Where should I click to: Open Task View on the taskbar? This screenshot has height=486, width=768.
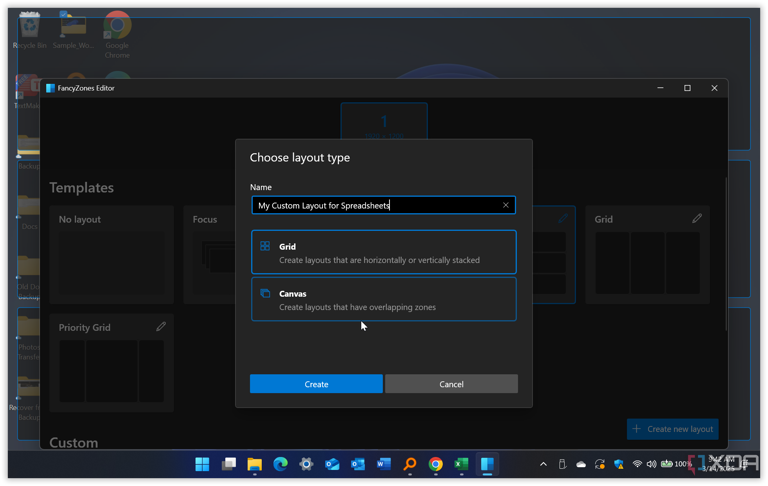228,464
